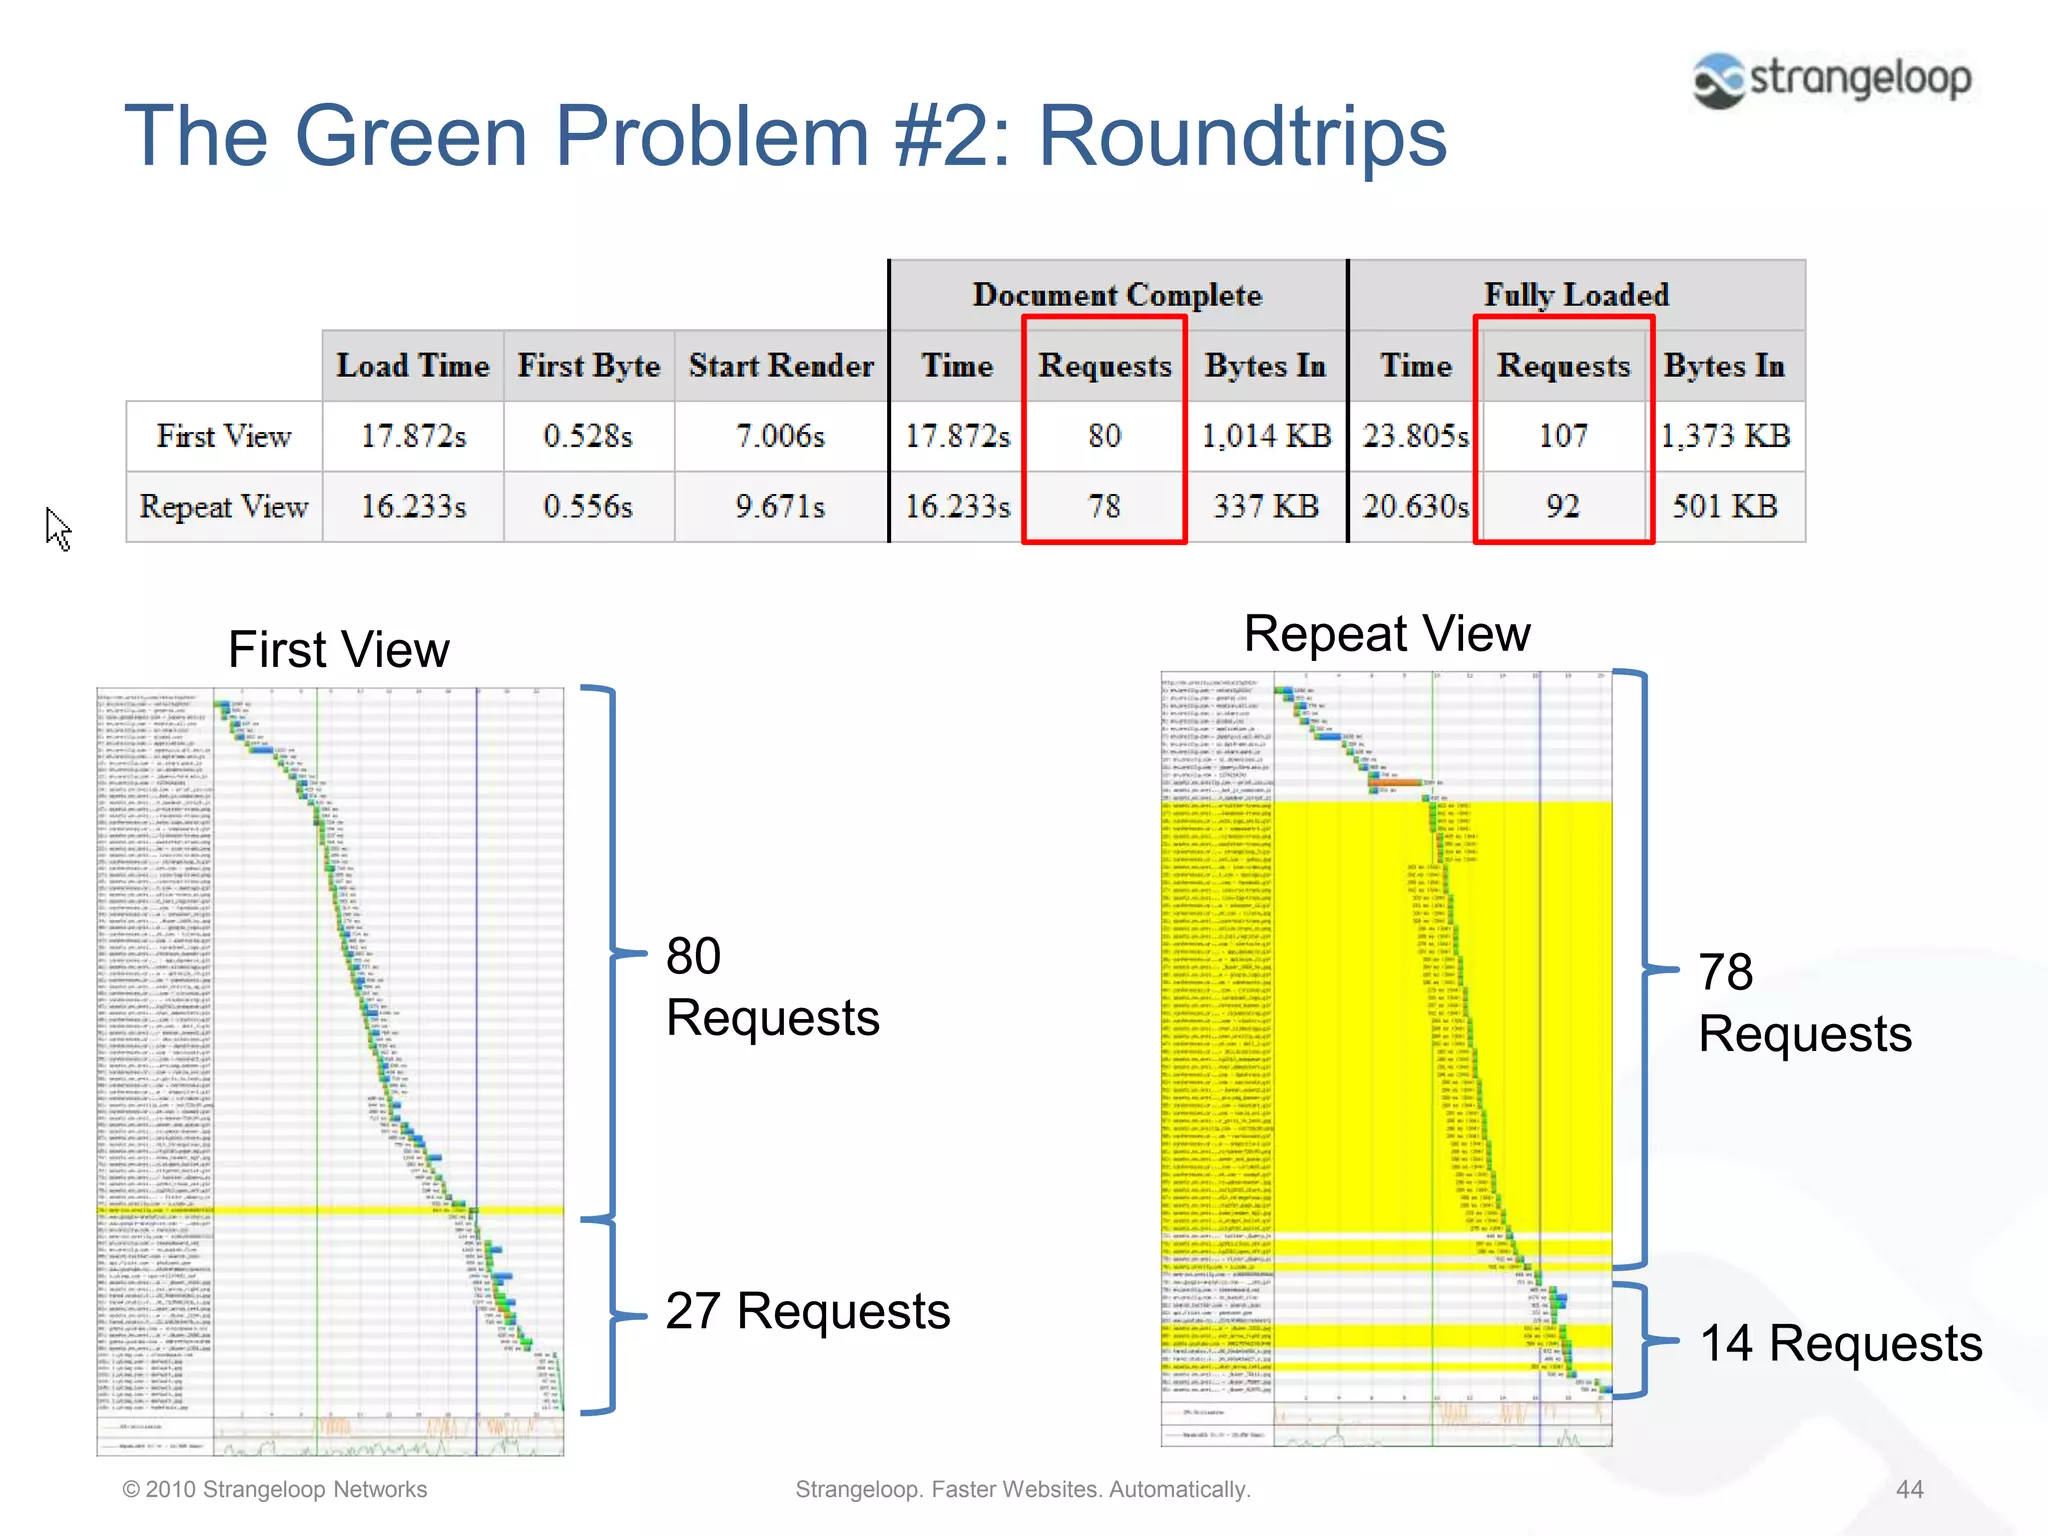Click the '© 2010 Strangeloop Networks' footer text

(x=274, y=1489)
